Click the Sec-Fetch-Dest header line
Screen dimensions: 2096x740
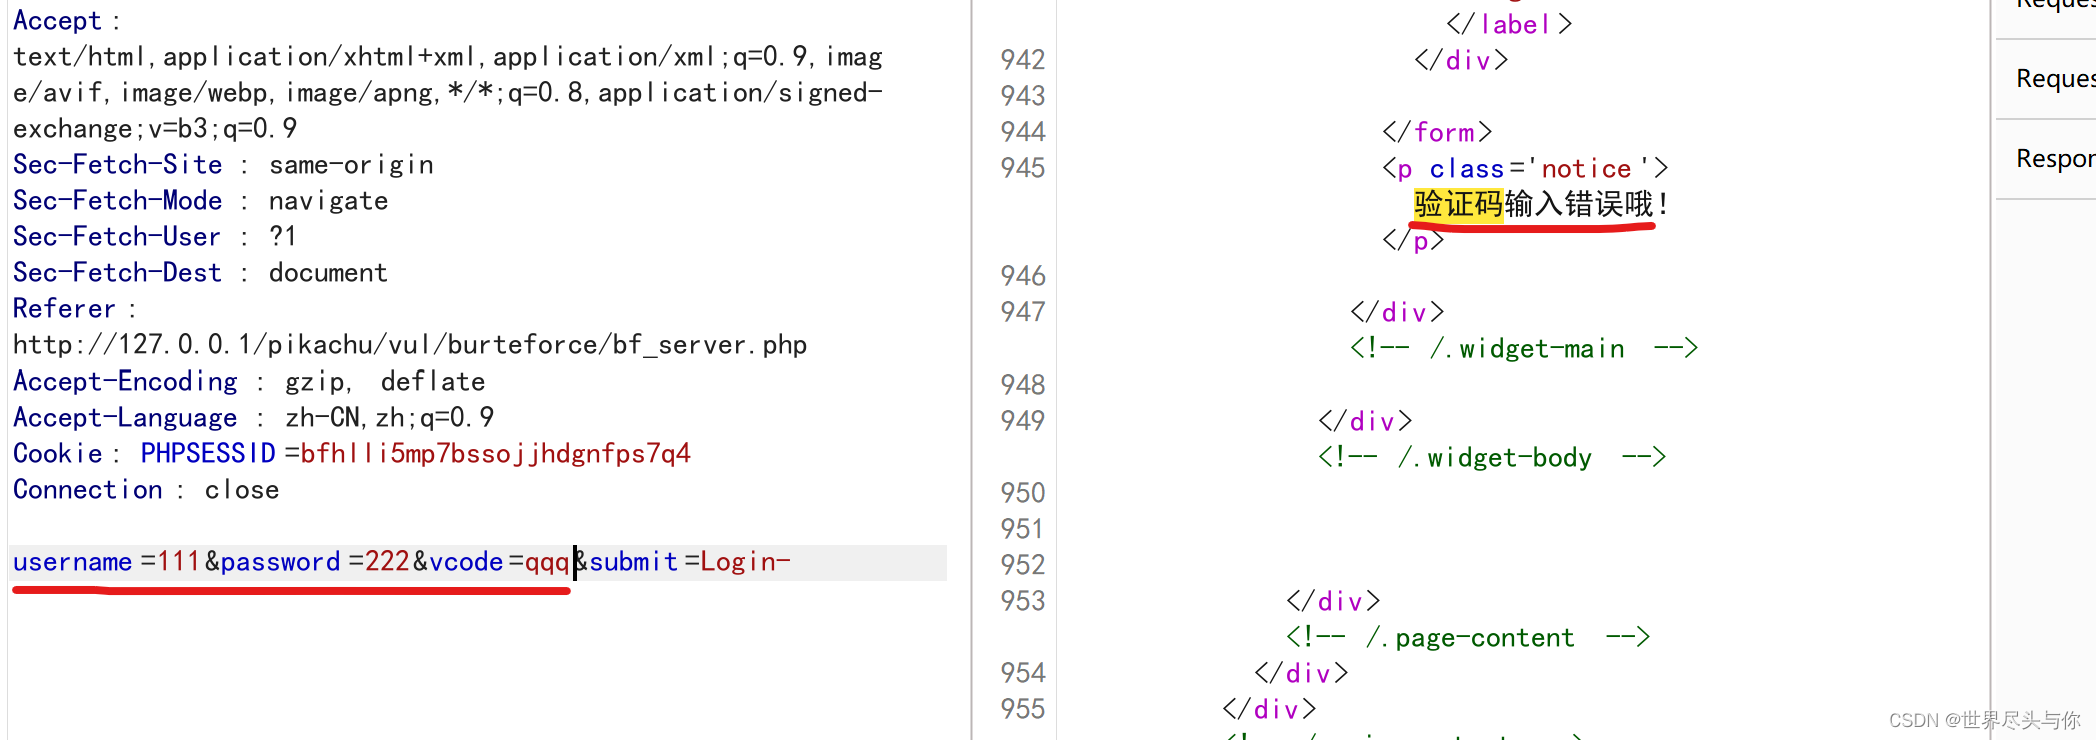(x=200, y=273)
